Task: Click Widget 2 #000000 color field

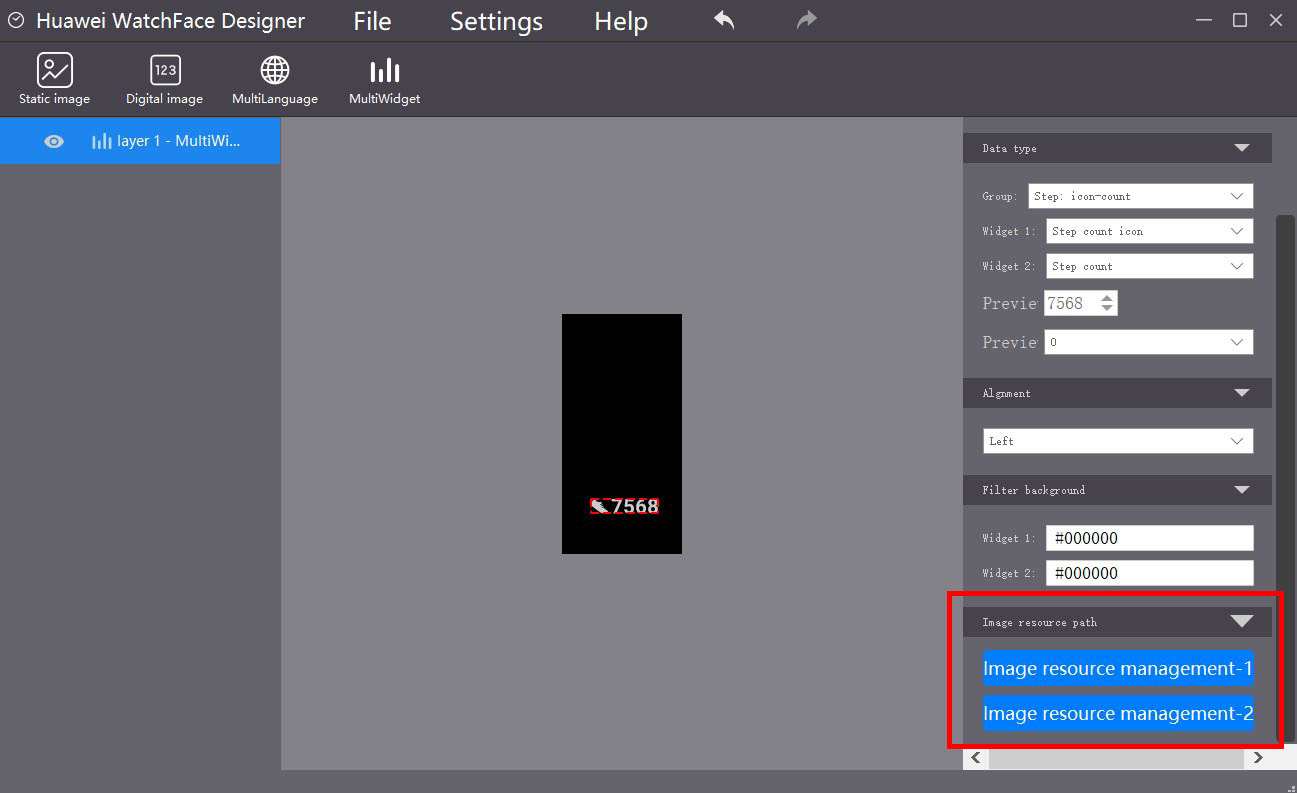Action: click(1150, 573)
